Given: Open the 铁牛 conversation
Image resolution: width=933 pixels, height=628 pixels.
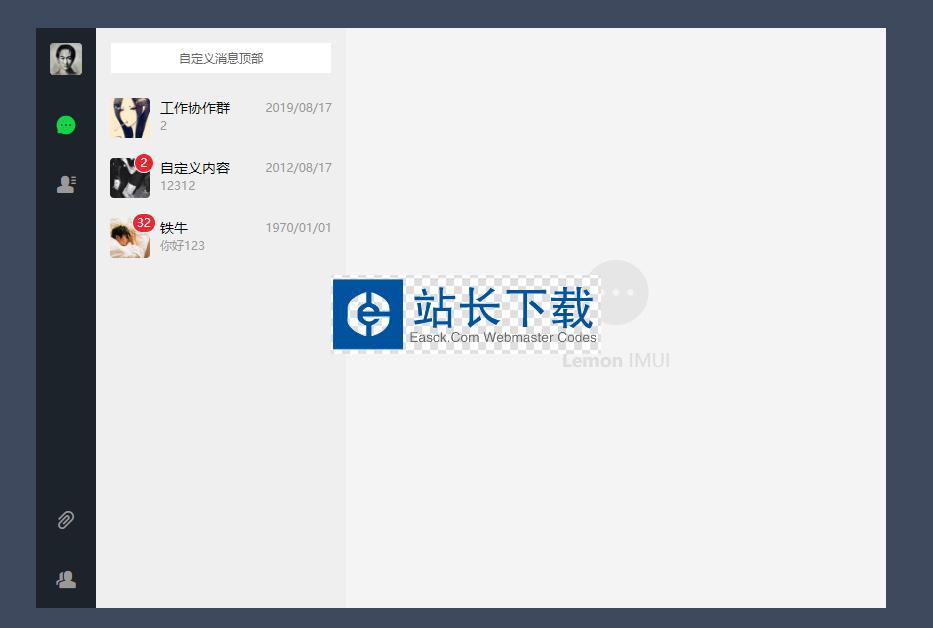Looking at the screenshot, I should pos(221,238).
